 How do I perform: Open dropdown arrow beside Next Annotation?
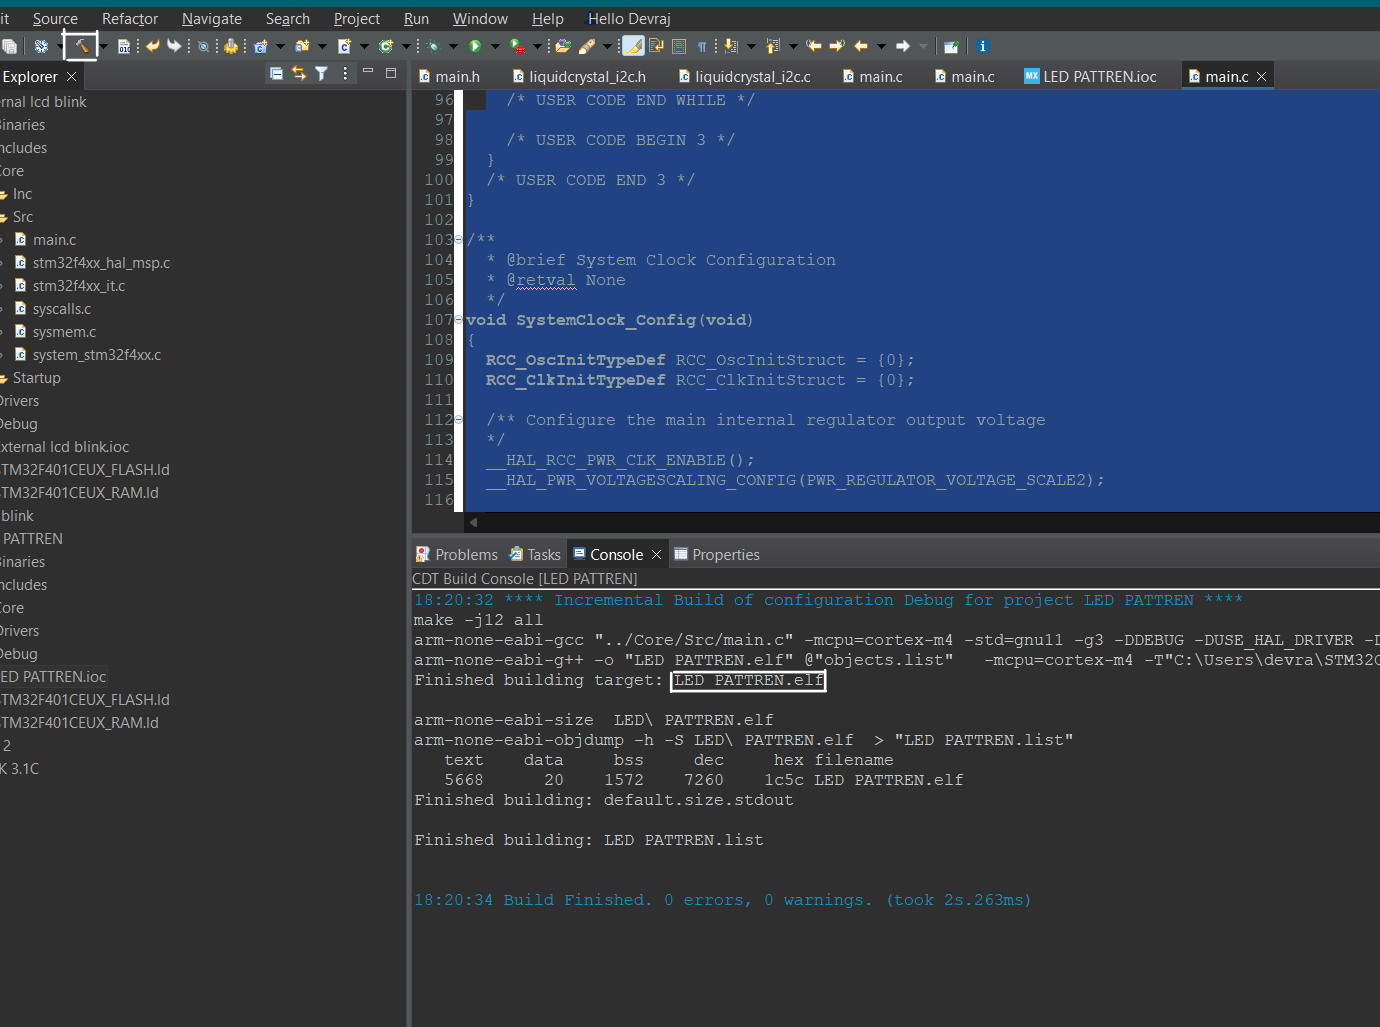(x=751, y=46)
